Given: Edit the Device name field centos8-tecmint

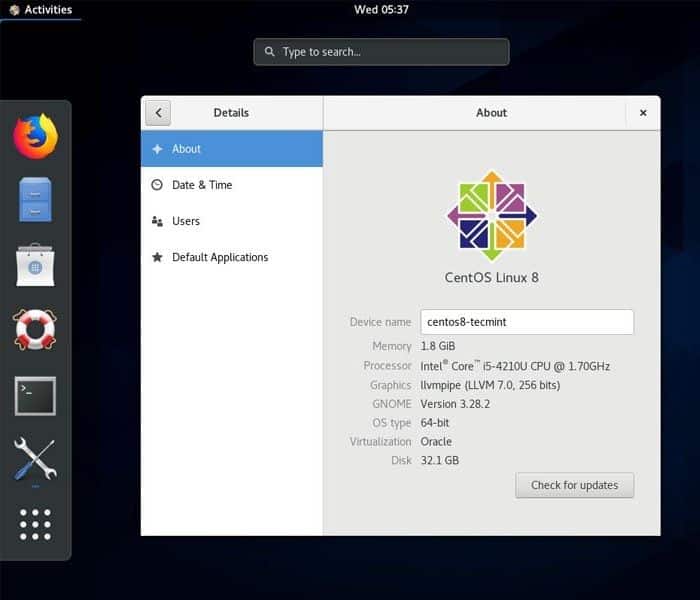Looking at the screenshot, I should coord(527,322).
